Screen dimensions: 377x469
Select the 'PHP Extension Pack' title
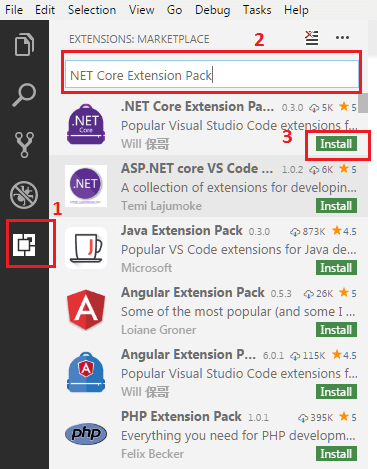(181, 417)
